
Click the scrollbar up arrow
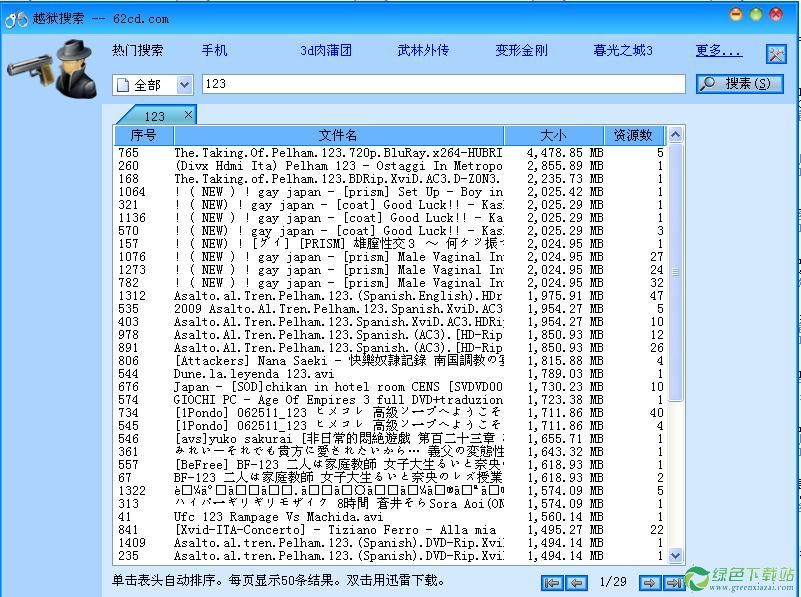click(x=675, y=135)
